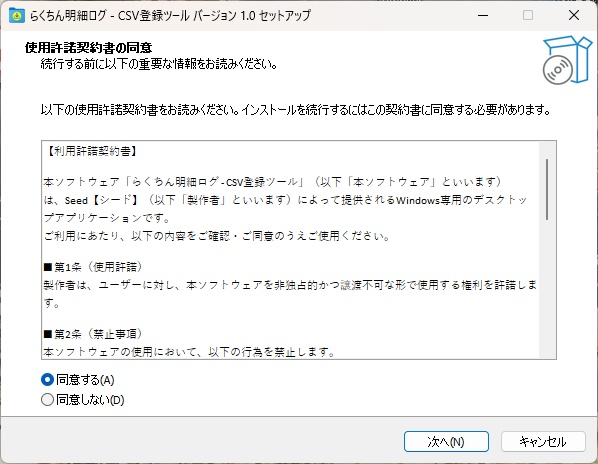The height and width of the screenshot is (464, 598).
Task: Select the 同意しない(D) radio button
Action: tap(47, 400)
